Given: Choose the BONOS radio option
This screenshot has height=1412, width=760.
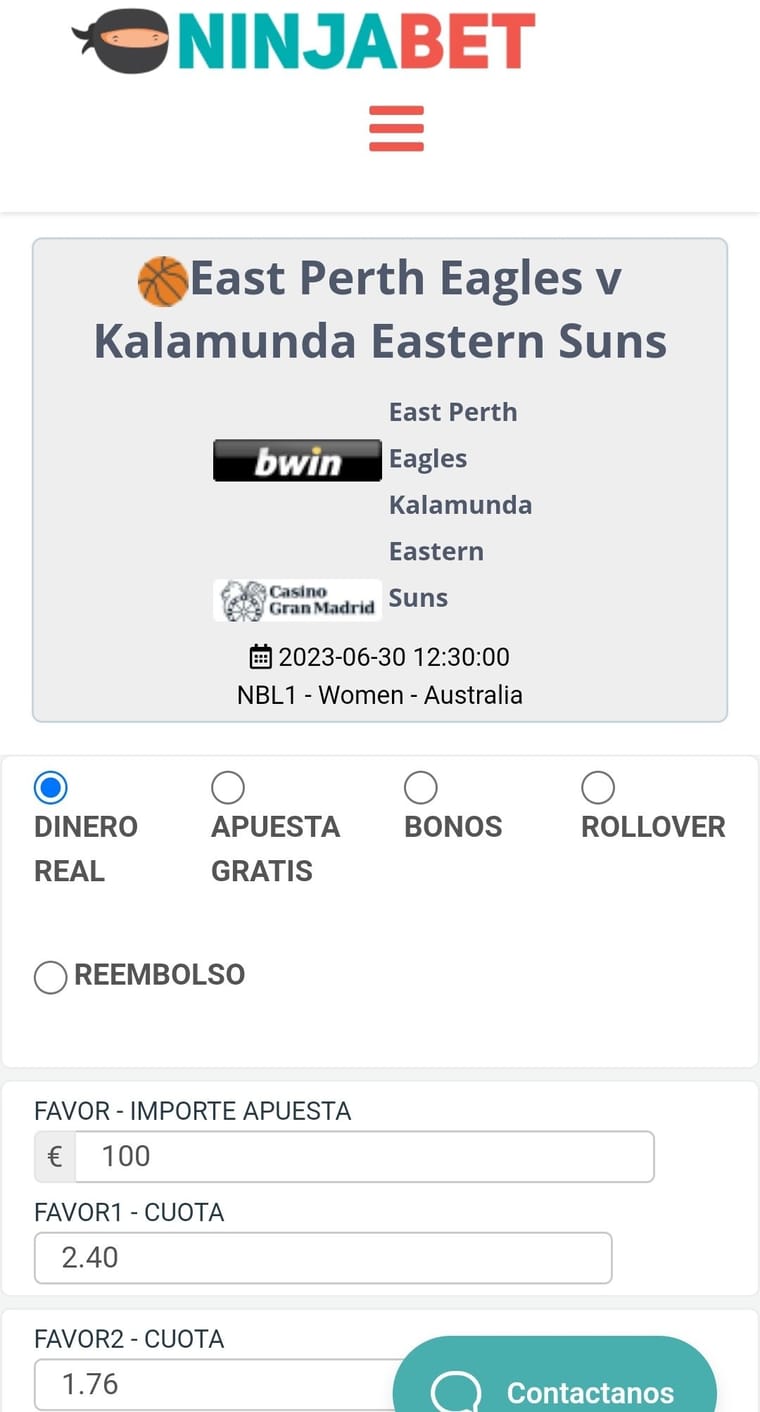Looking at the screenshot, I should [421, 788].
